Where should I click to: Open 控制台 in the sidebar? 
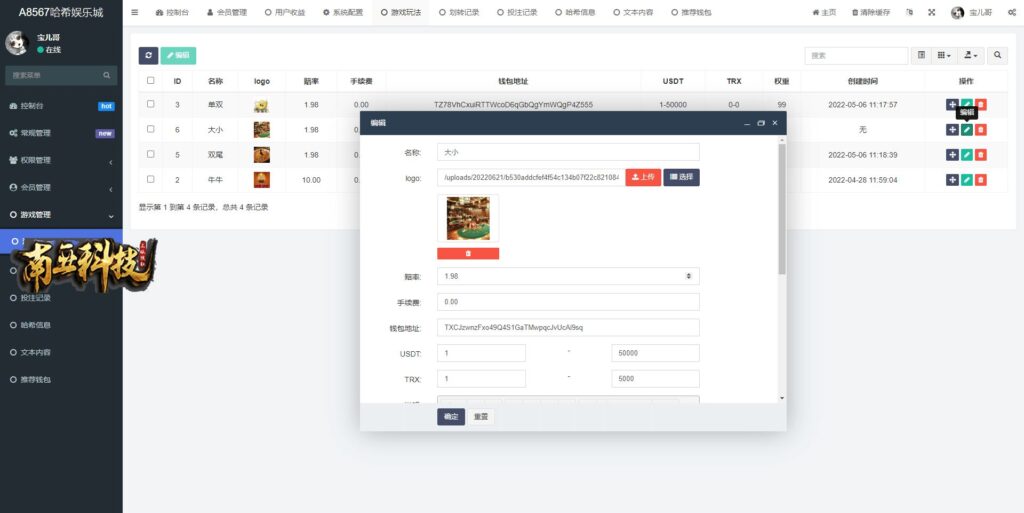point(61,106)
